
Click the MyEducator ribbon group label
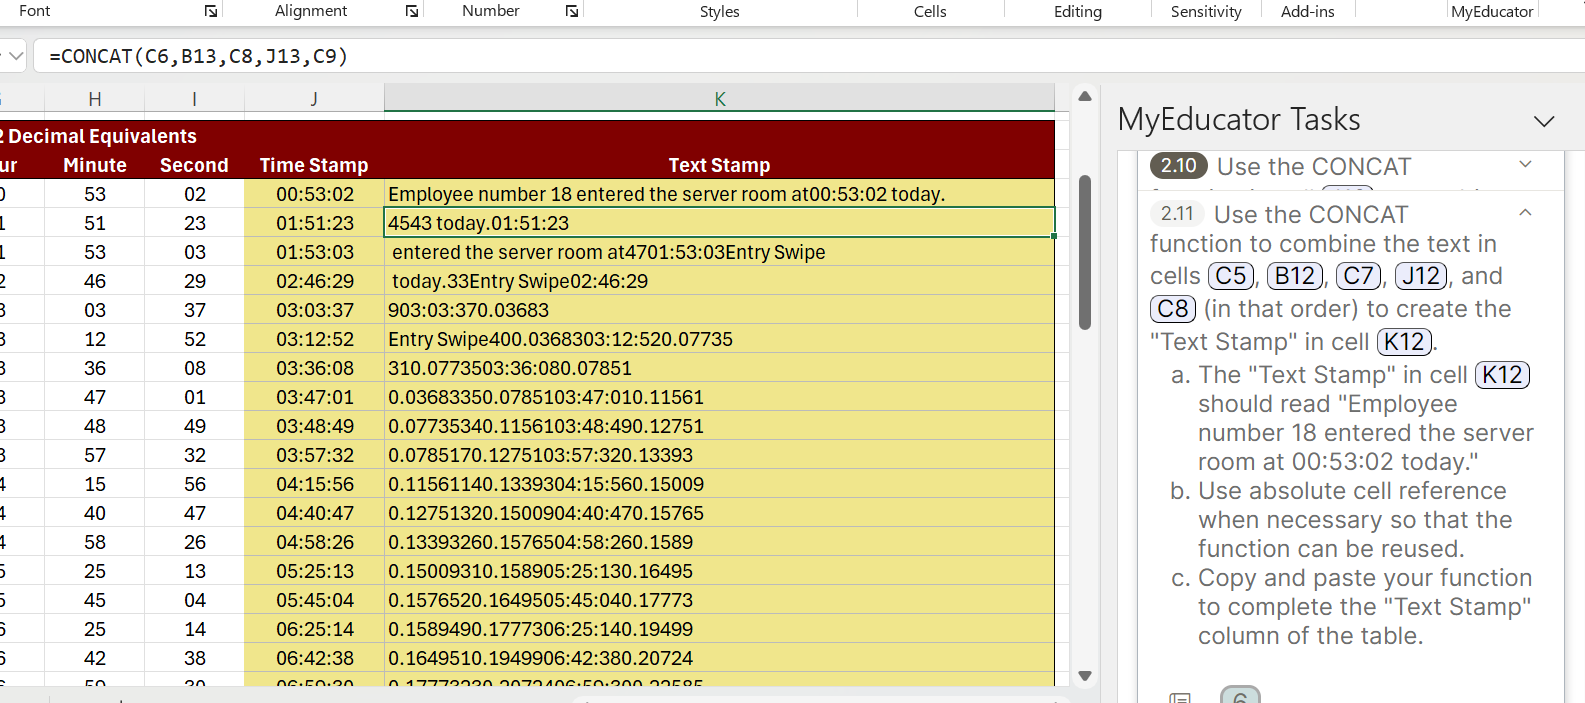tap(1492, 12)
